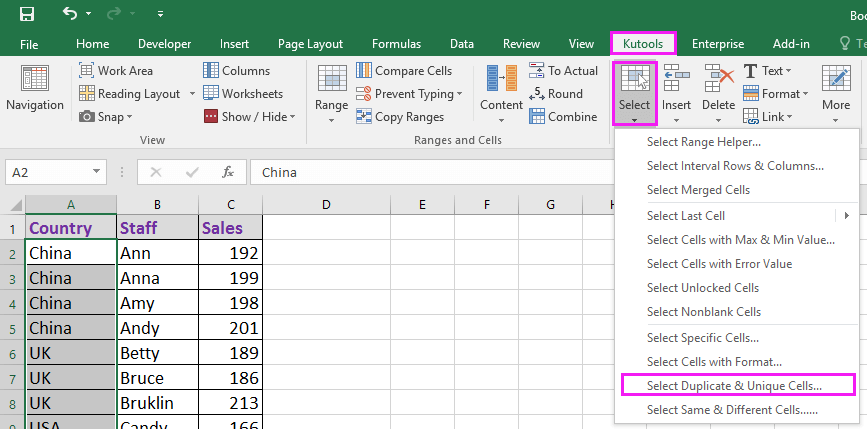Choose Select Nonblank Cells
The width and height of the screenshot is (867, 429).
coord(737,311)
